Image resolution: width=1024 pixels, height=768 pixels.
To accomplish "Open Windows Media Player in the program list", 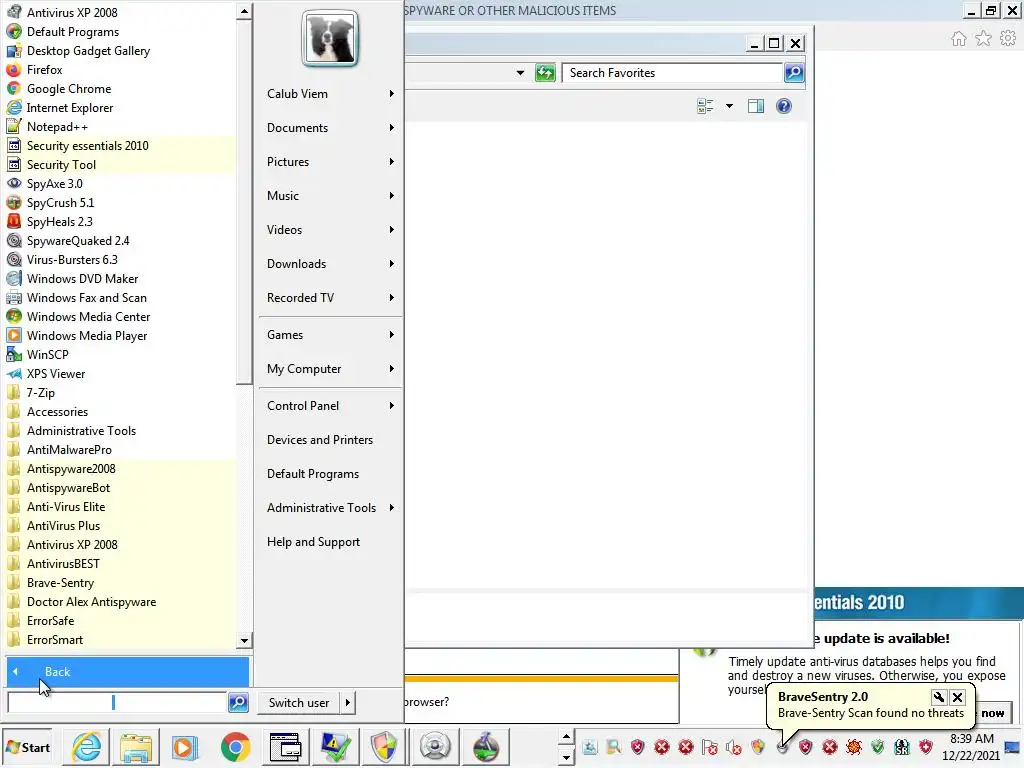I will (x=87, y=335).
